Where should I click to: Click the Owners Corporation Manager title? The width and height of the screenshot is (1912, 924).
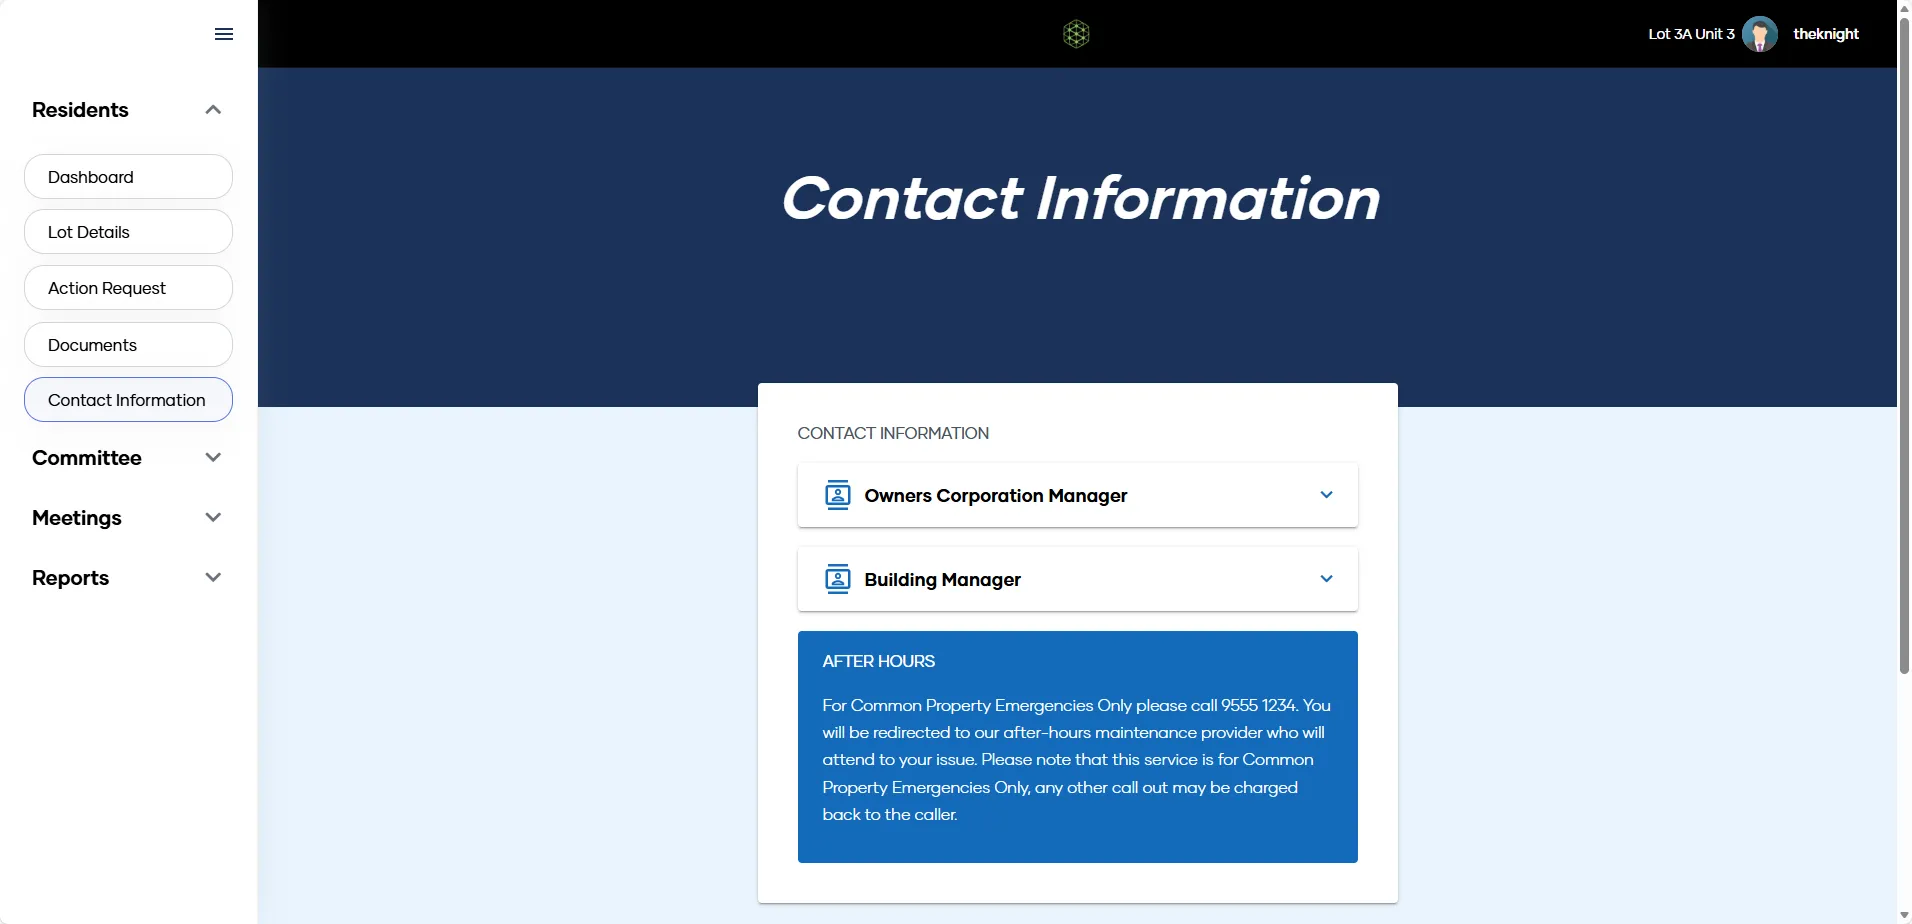(x=996, y=496)
